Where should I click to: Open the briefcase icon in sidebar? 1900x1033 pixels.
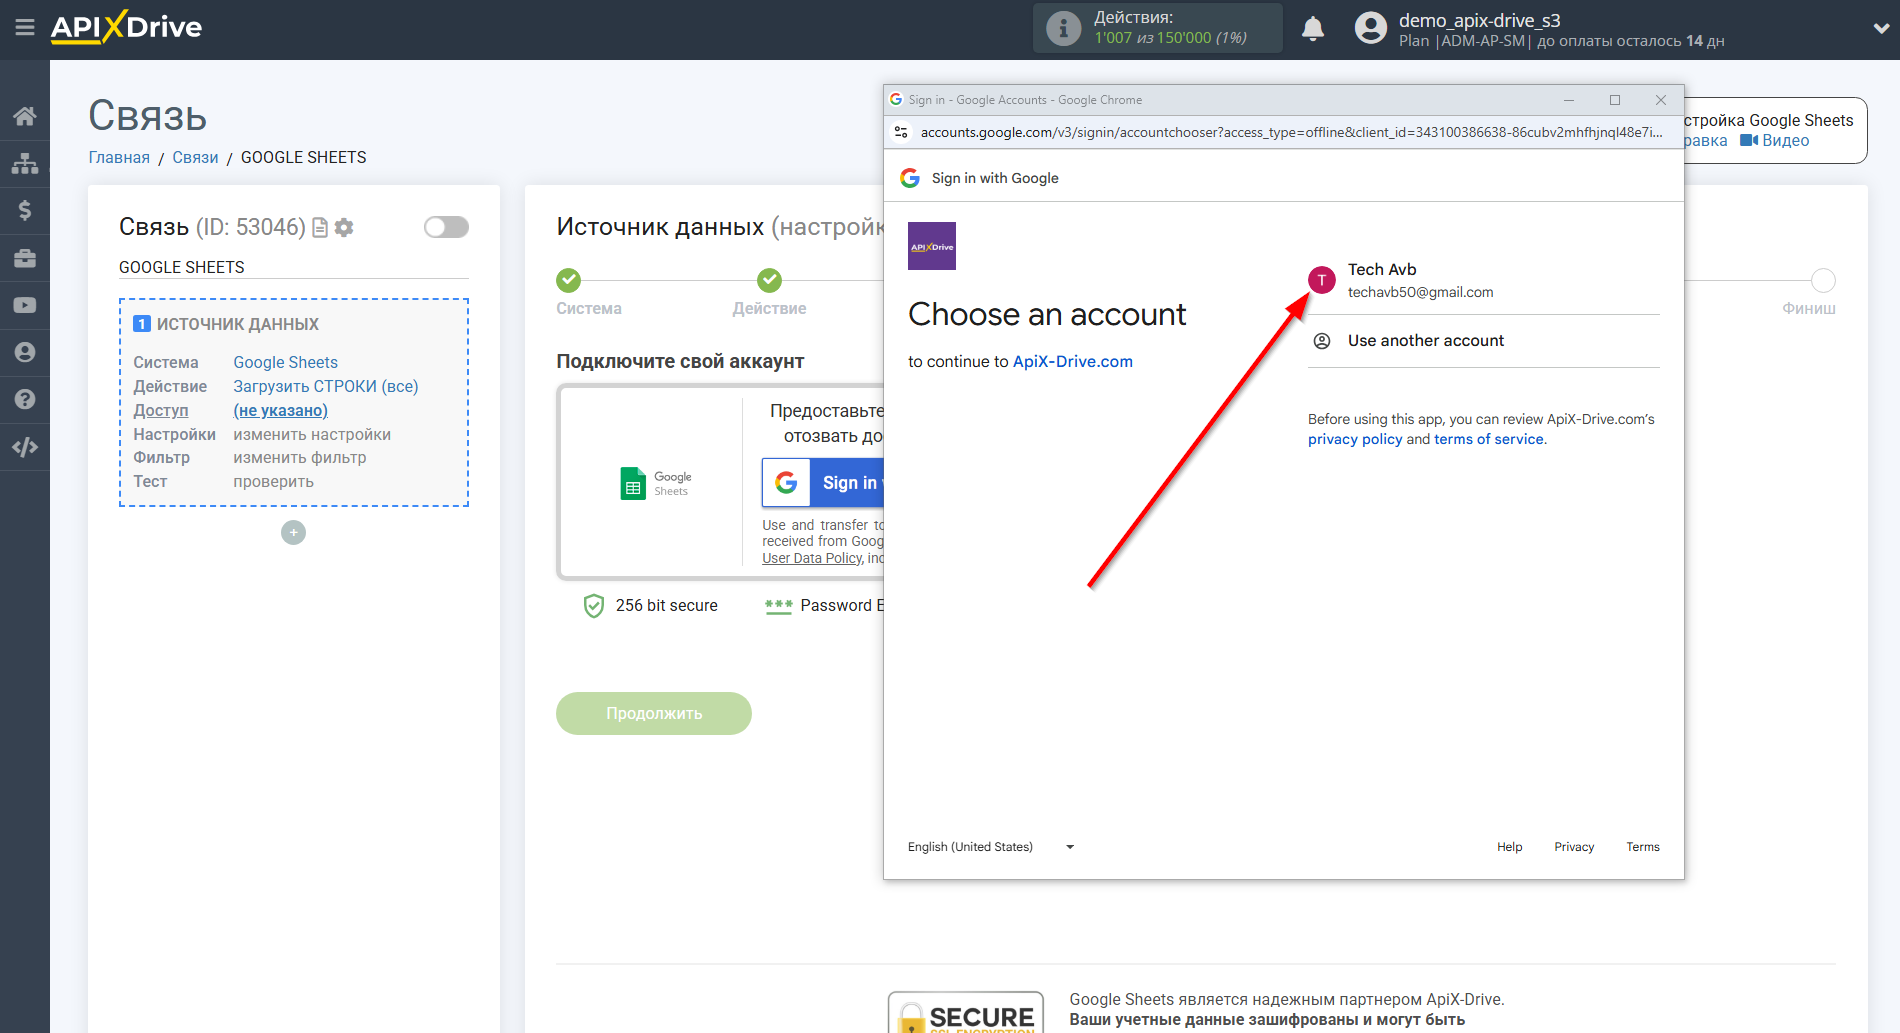(x=25, y=258)
